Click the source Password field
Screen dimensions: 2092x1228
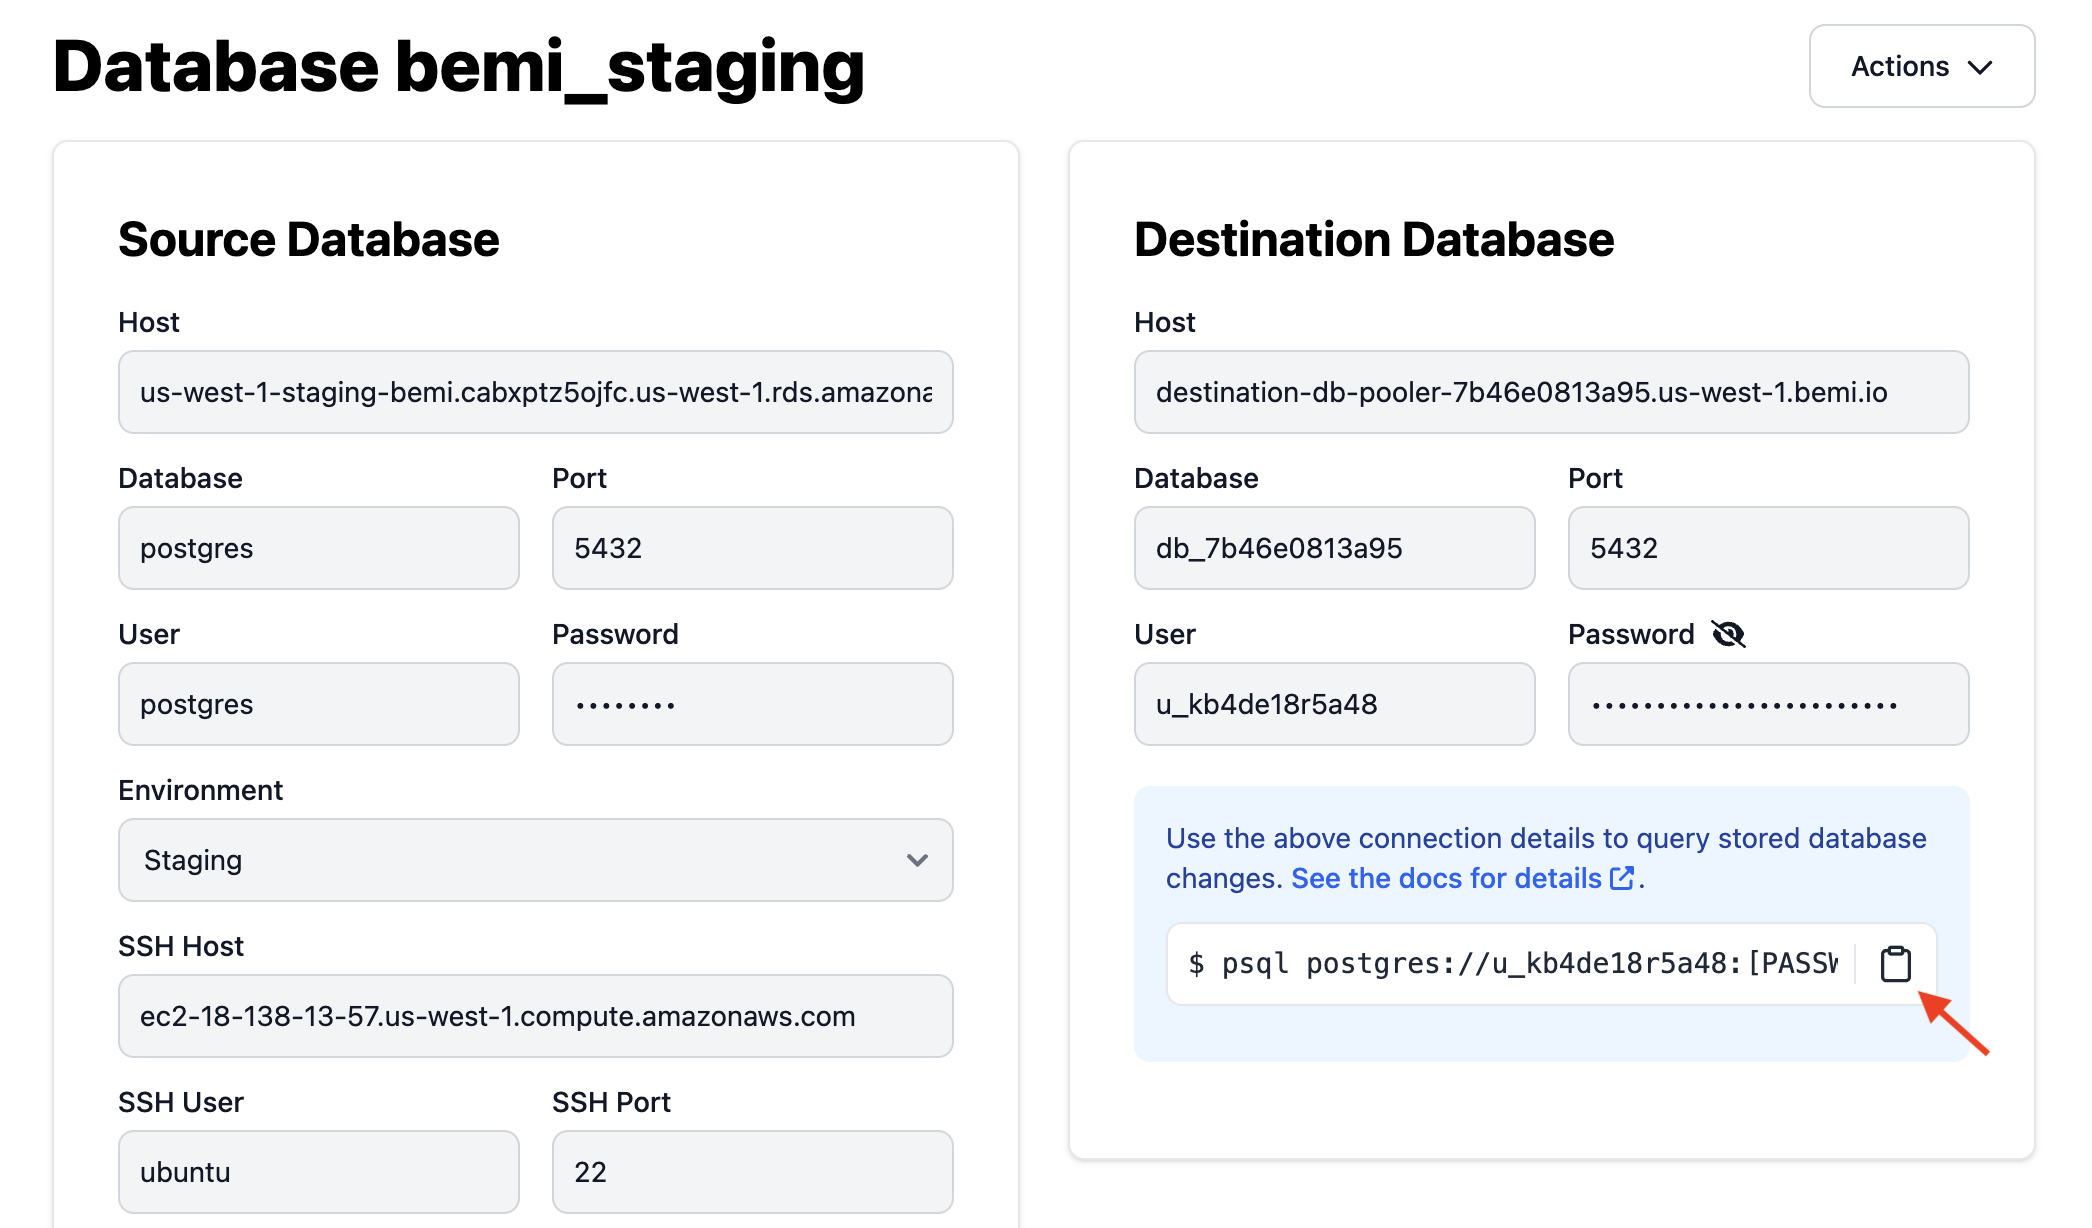pos(752,704)
